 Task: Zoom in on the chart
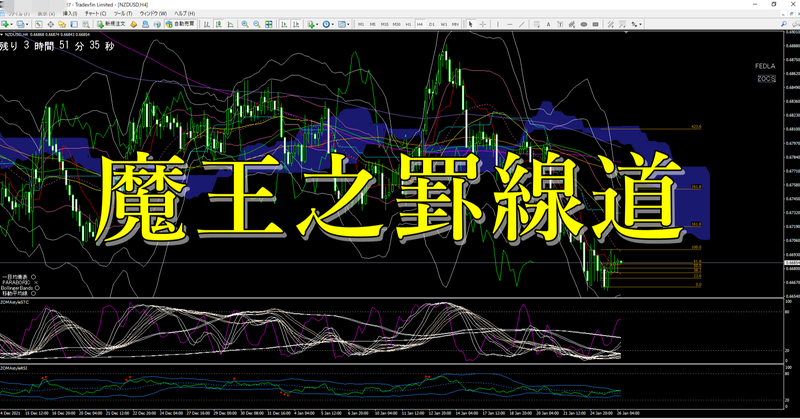point(245,24)
